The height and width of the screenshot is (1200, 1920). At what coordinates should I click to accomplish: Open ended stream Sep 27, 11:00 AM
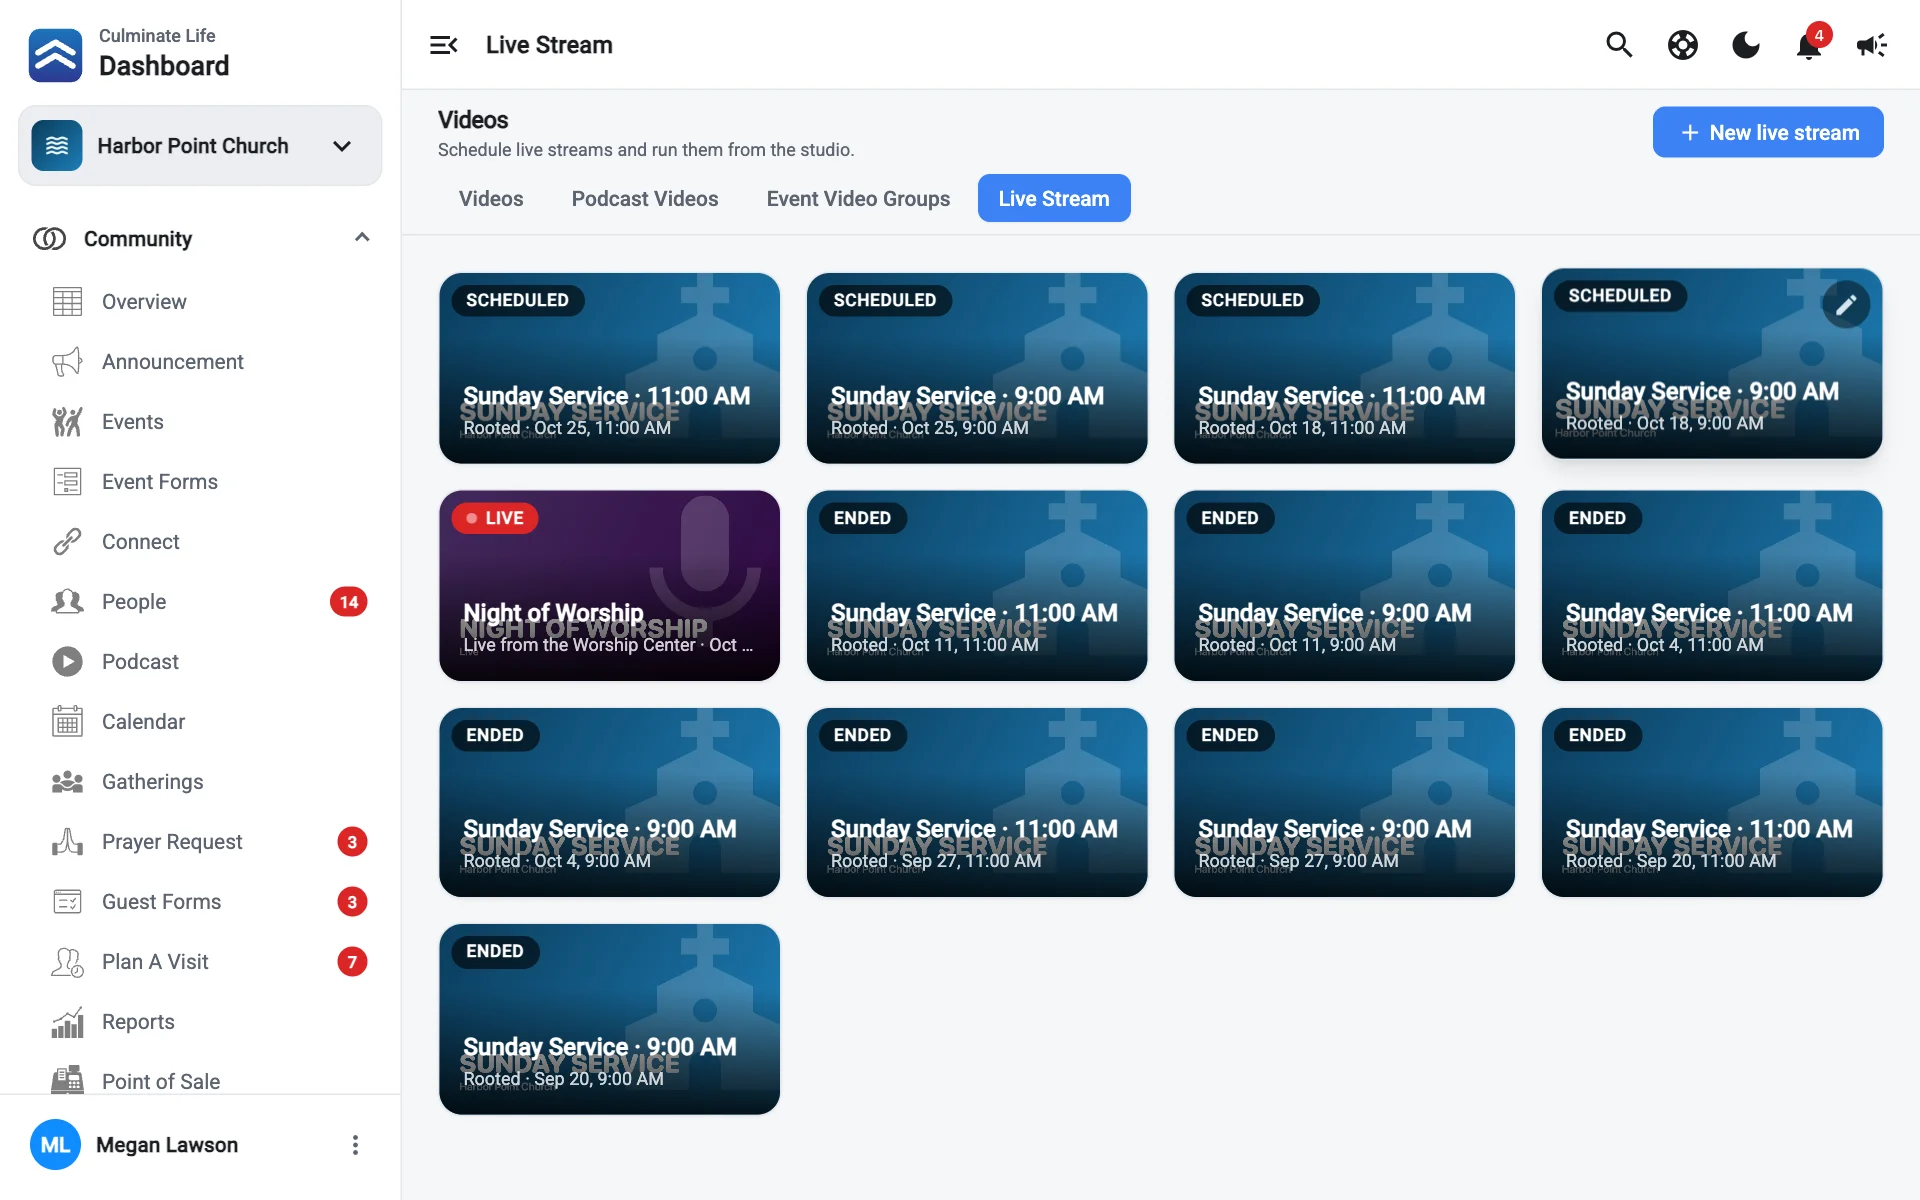(x=977, y=803)
